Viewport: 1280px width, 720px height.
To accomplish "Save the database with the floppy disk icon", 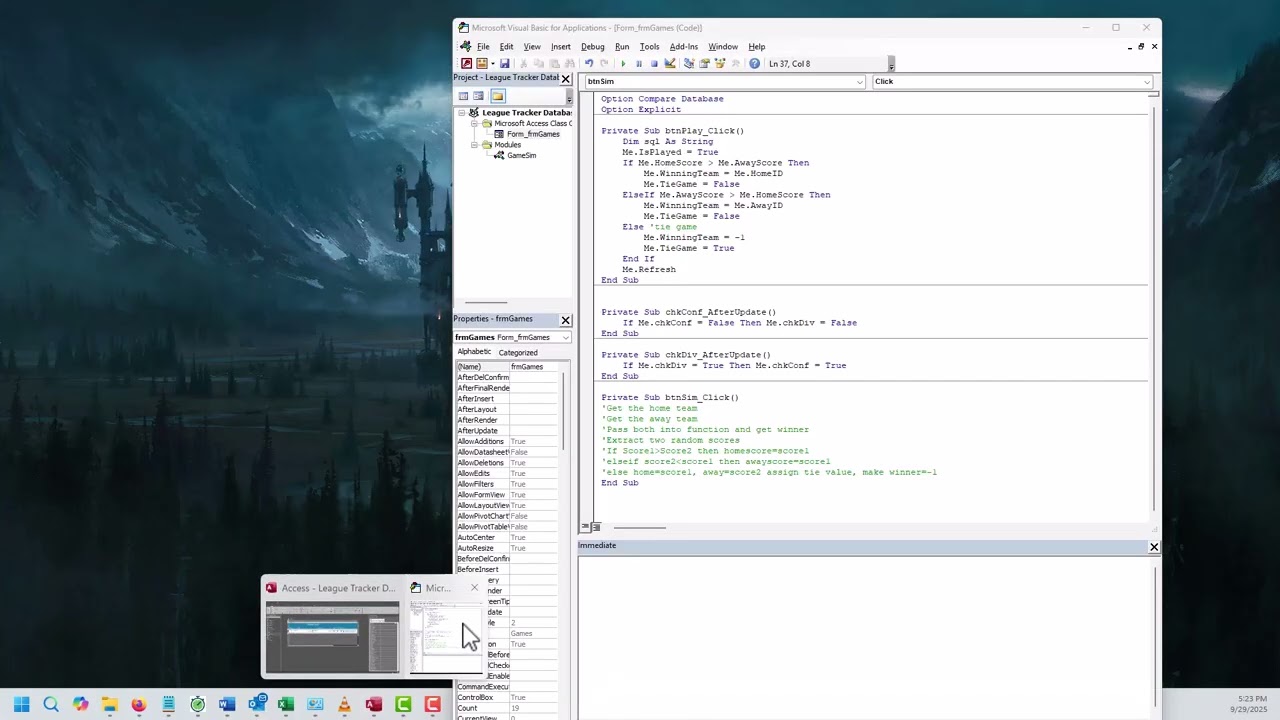I will tap(505, 64).
